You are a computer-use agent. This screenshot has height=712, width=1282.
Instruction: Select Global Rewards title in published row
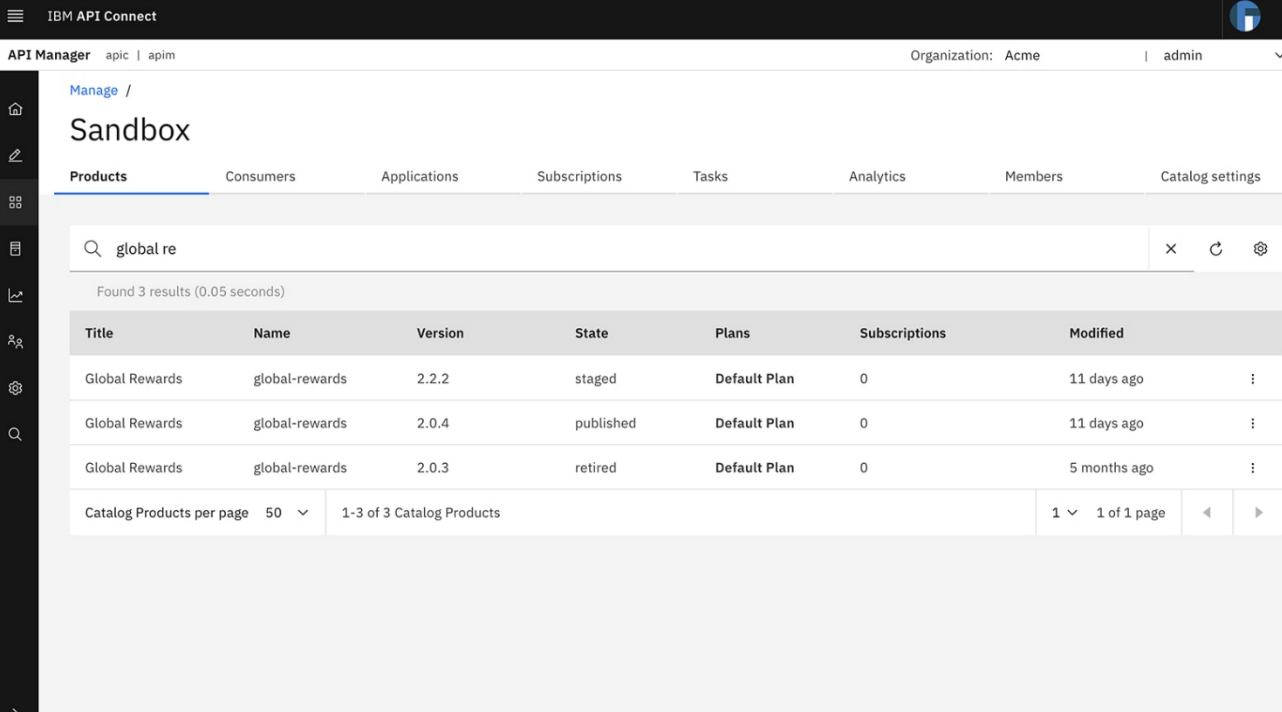(x=134, y=423)
